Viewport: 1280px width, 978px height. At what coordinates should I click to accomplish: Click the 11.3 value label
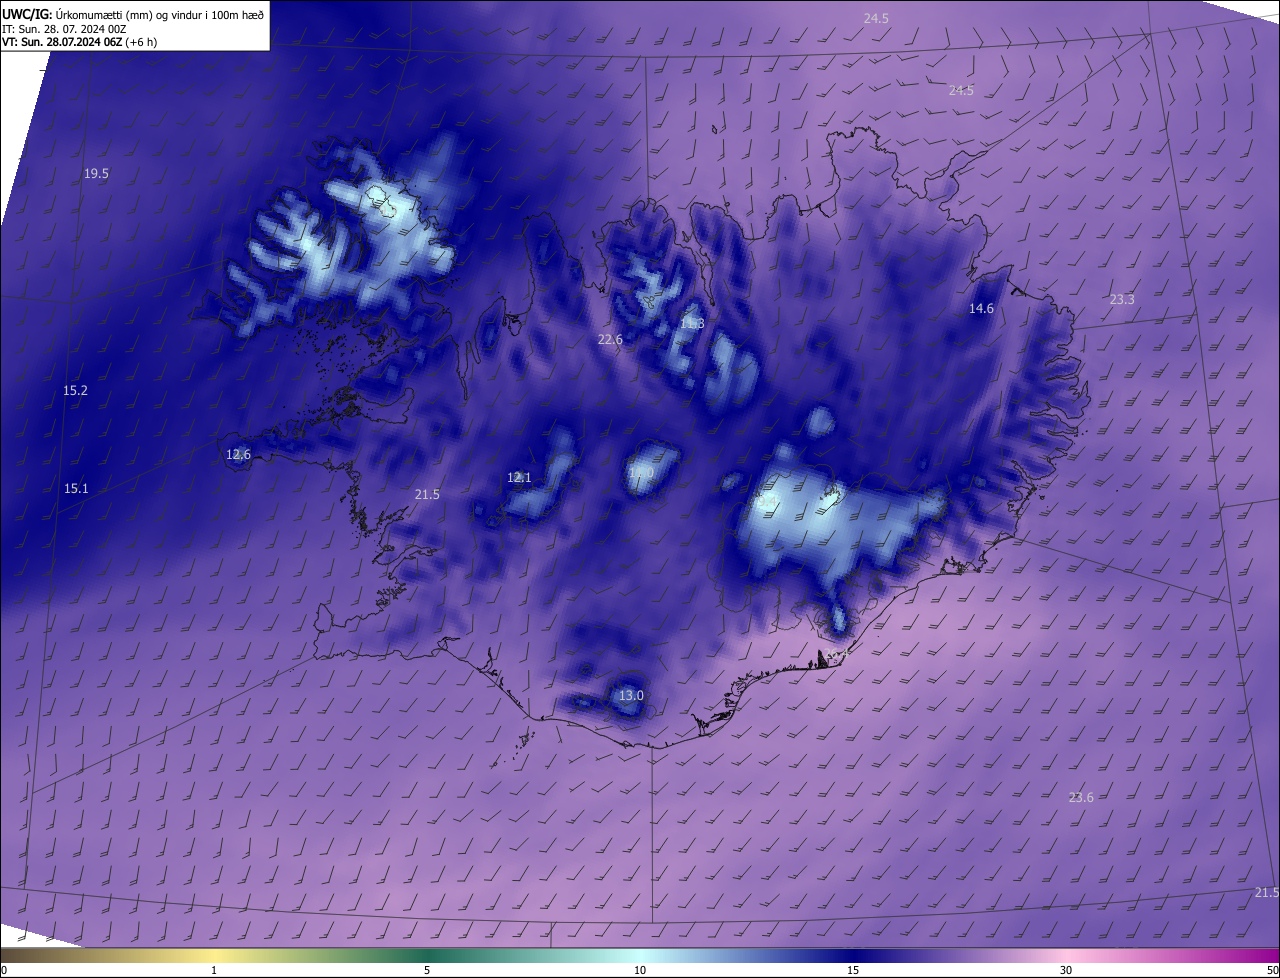(692, 324)
